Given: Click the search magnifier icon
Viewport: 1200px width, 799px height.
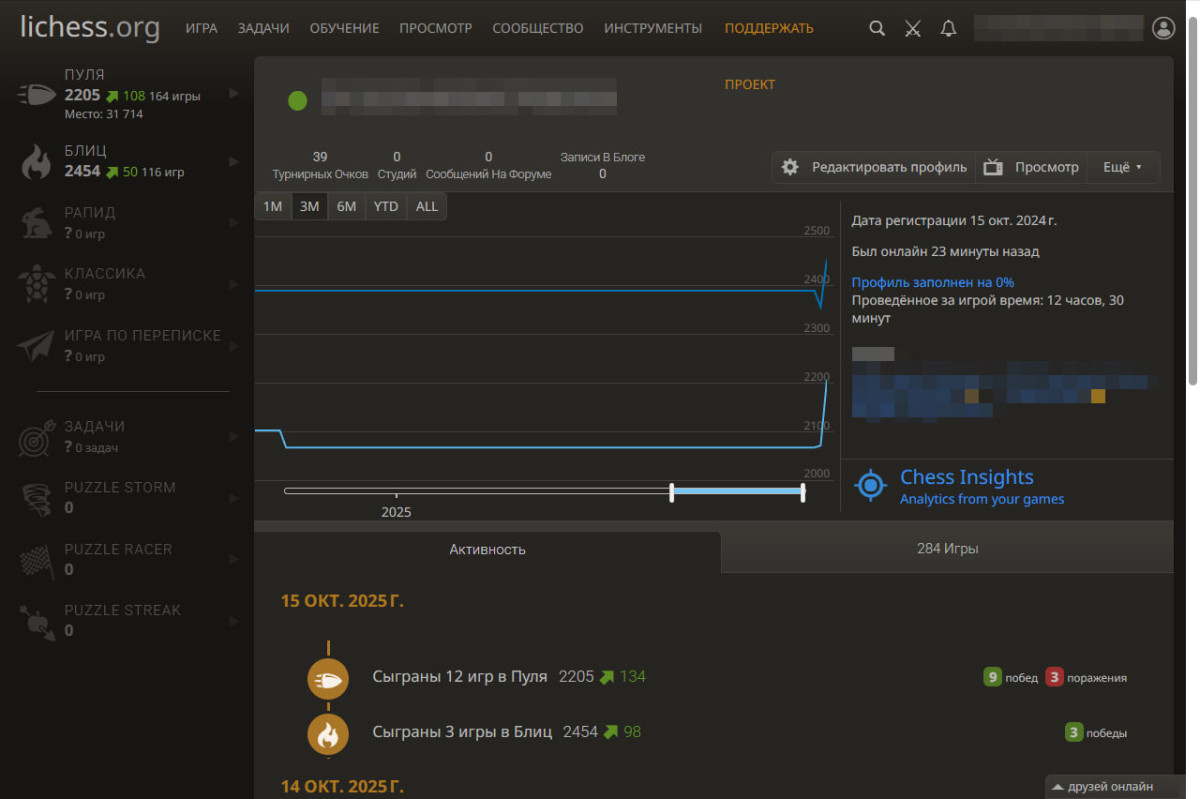Looking at the screenshot, I should pyautogui.click(x=877, y=29).
